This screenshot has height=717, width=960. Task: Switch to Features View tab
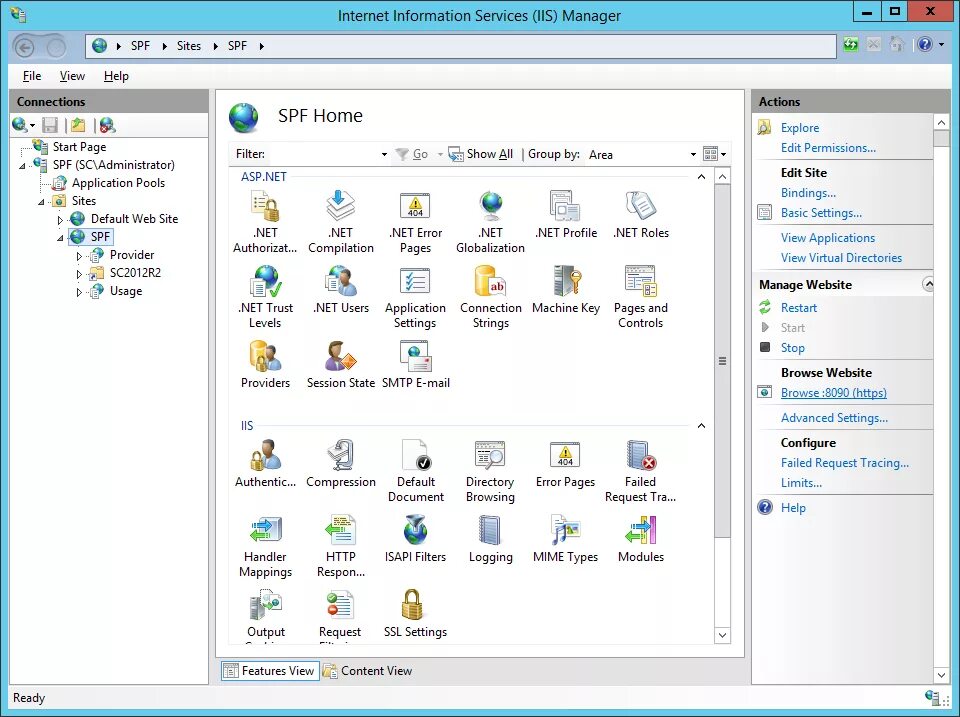(269, 671)
